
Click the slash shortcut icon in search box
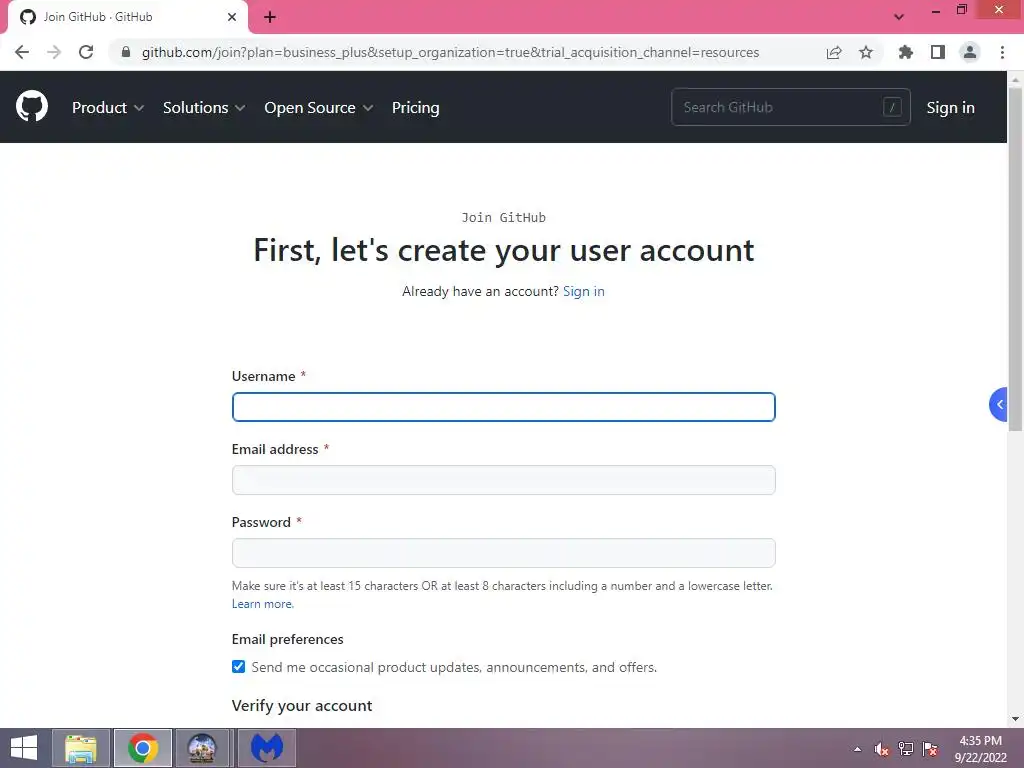pos(892,107)
